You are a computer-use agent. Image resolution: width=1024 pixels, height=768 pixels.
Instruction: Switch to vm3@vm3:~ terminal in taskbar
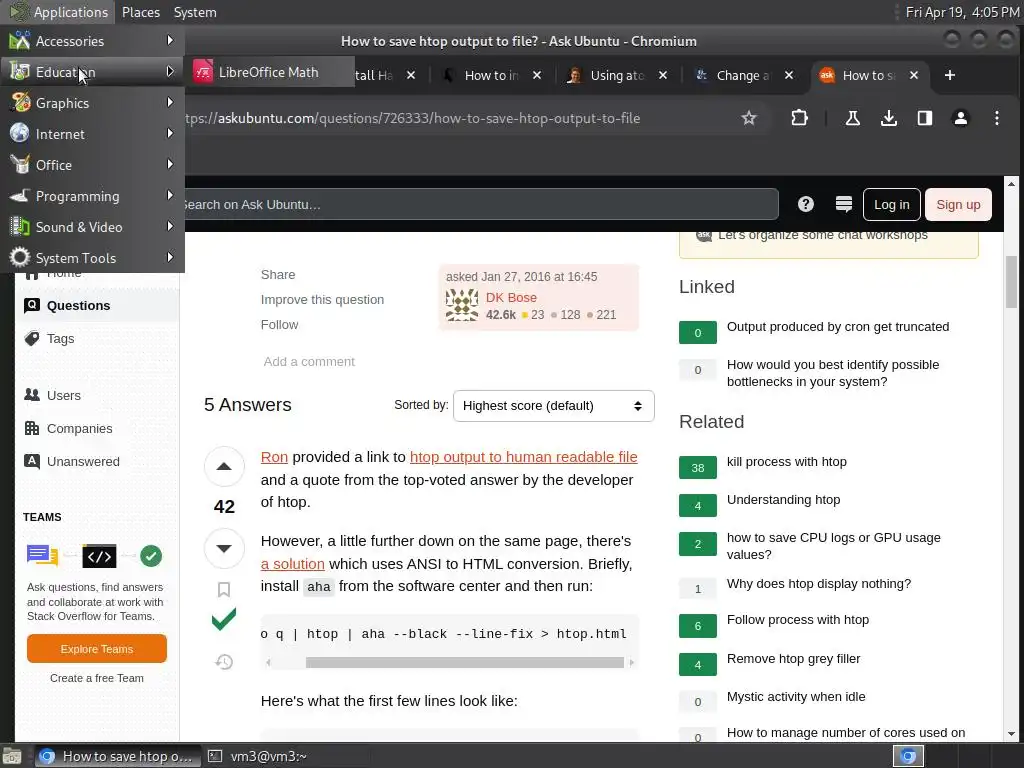[x=268, y=756]
